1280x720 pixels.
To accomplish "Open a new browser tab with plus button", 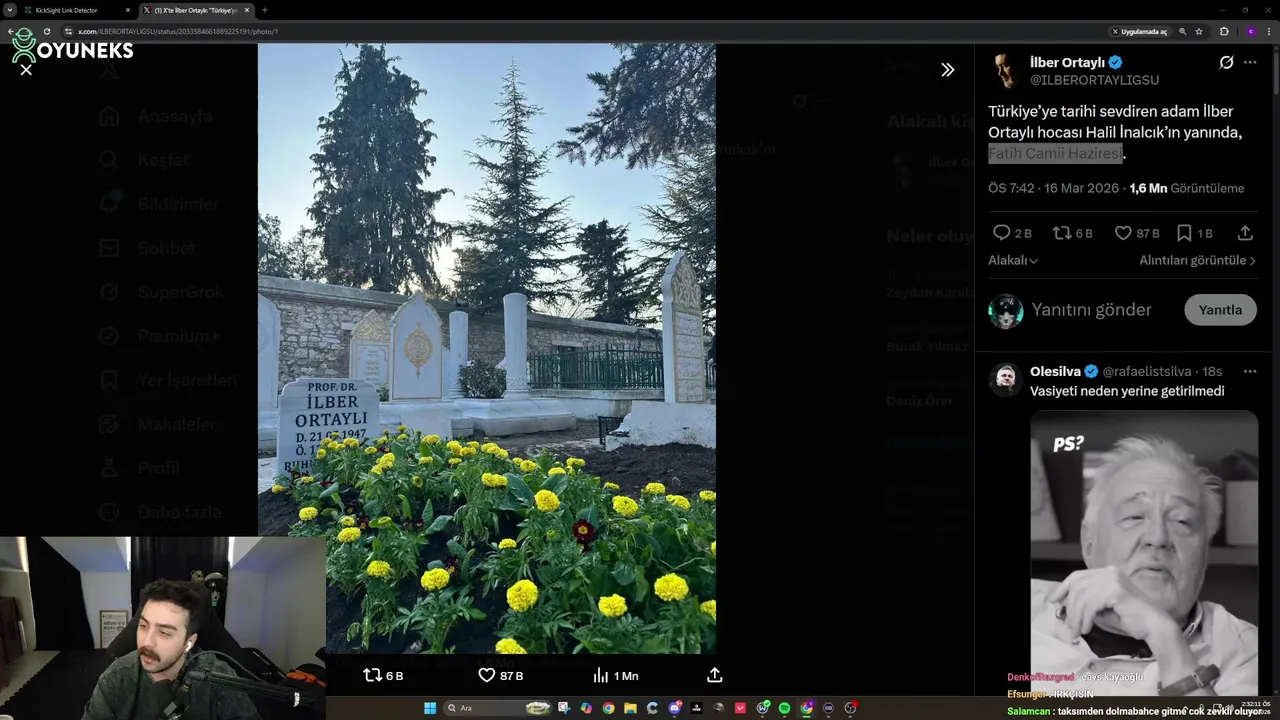I will [264, 10].
